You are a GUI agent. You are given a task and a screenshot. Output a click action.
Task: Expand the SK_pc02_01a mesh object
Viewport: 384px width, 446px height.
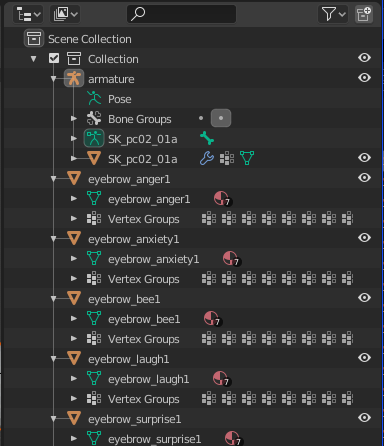point(74,158)
